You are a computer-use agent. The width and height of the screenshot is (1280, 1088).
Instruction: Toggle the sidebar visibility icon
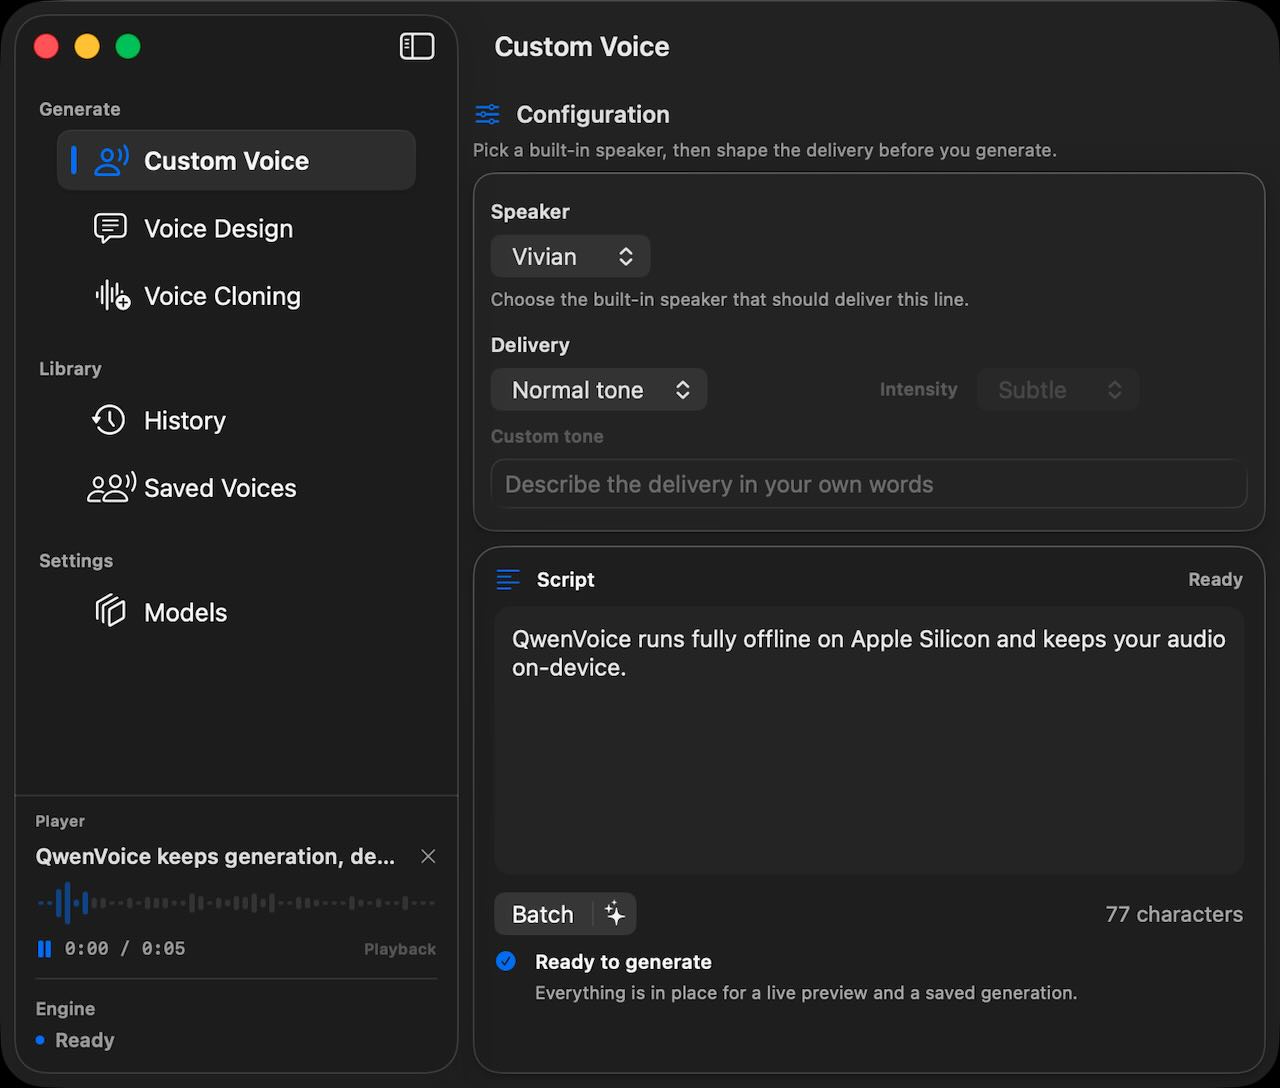(417, 47)
